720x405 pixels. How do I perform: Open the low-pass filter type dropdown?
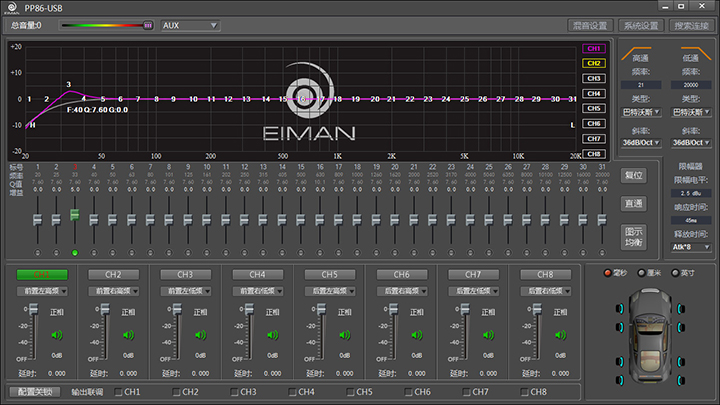pyautogui.click(x=691, y=112)
